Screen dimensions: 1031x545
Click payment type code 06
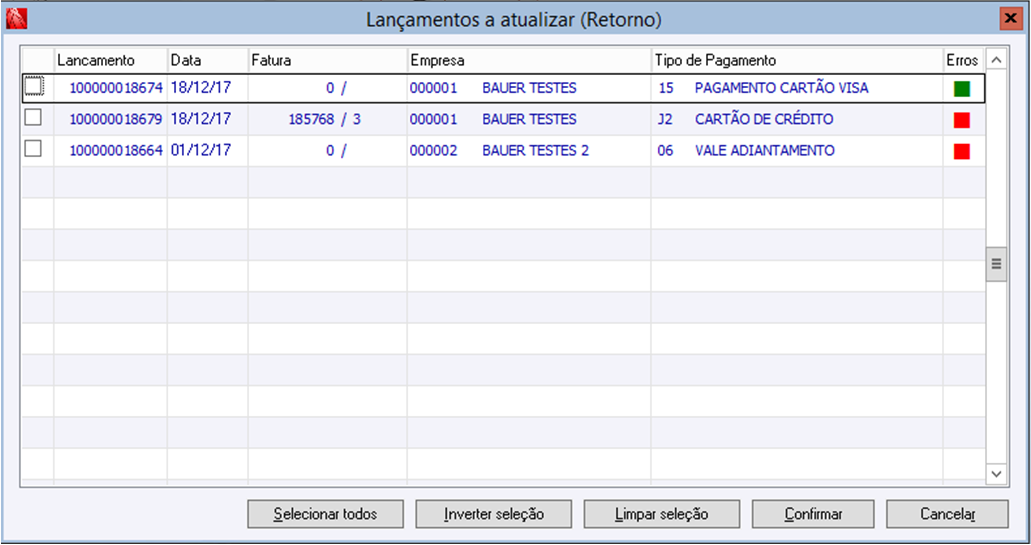click(665, 151)
